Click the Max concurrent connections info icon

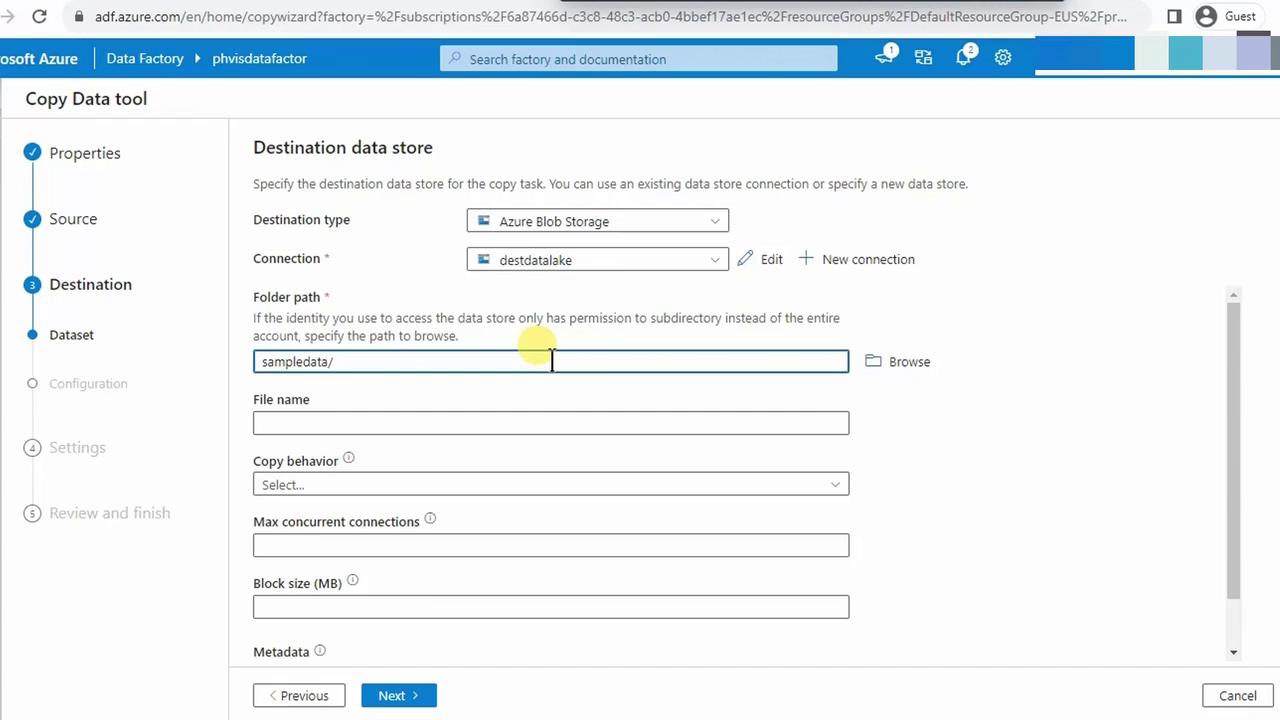coord(430,519)
